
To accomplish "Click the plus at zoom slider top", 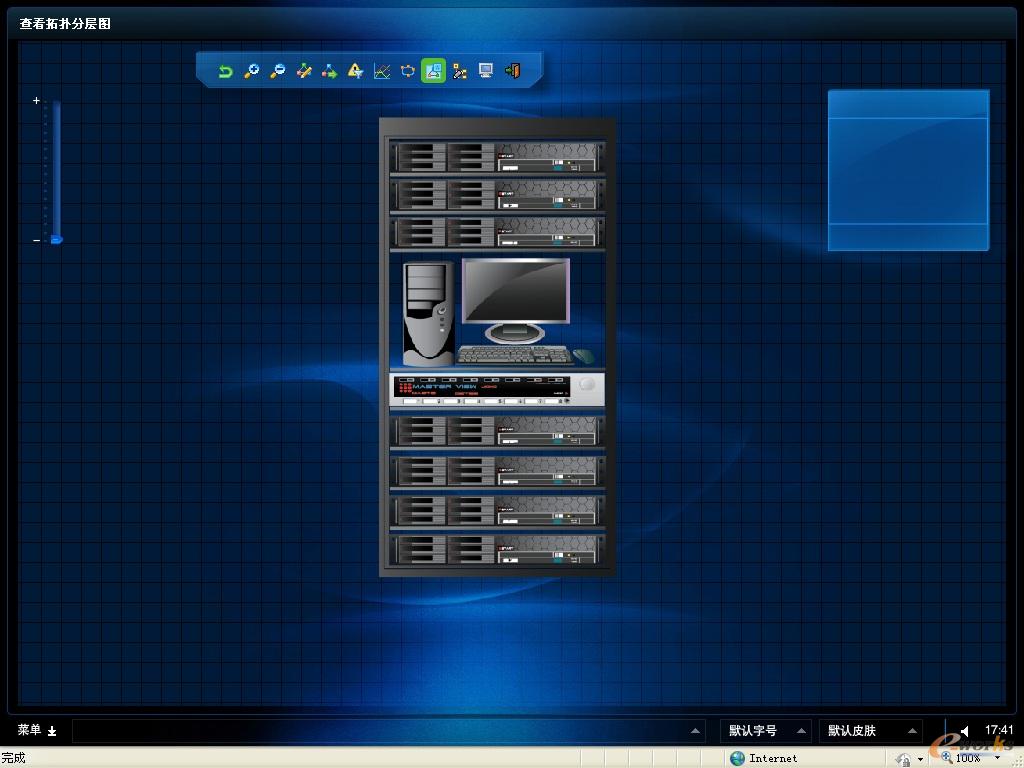I will point(36,101).
